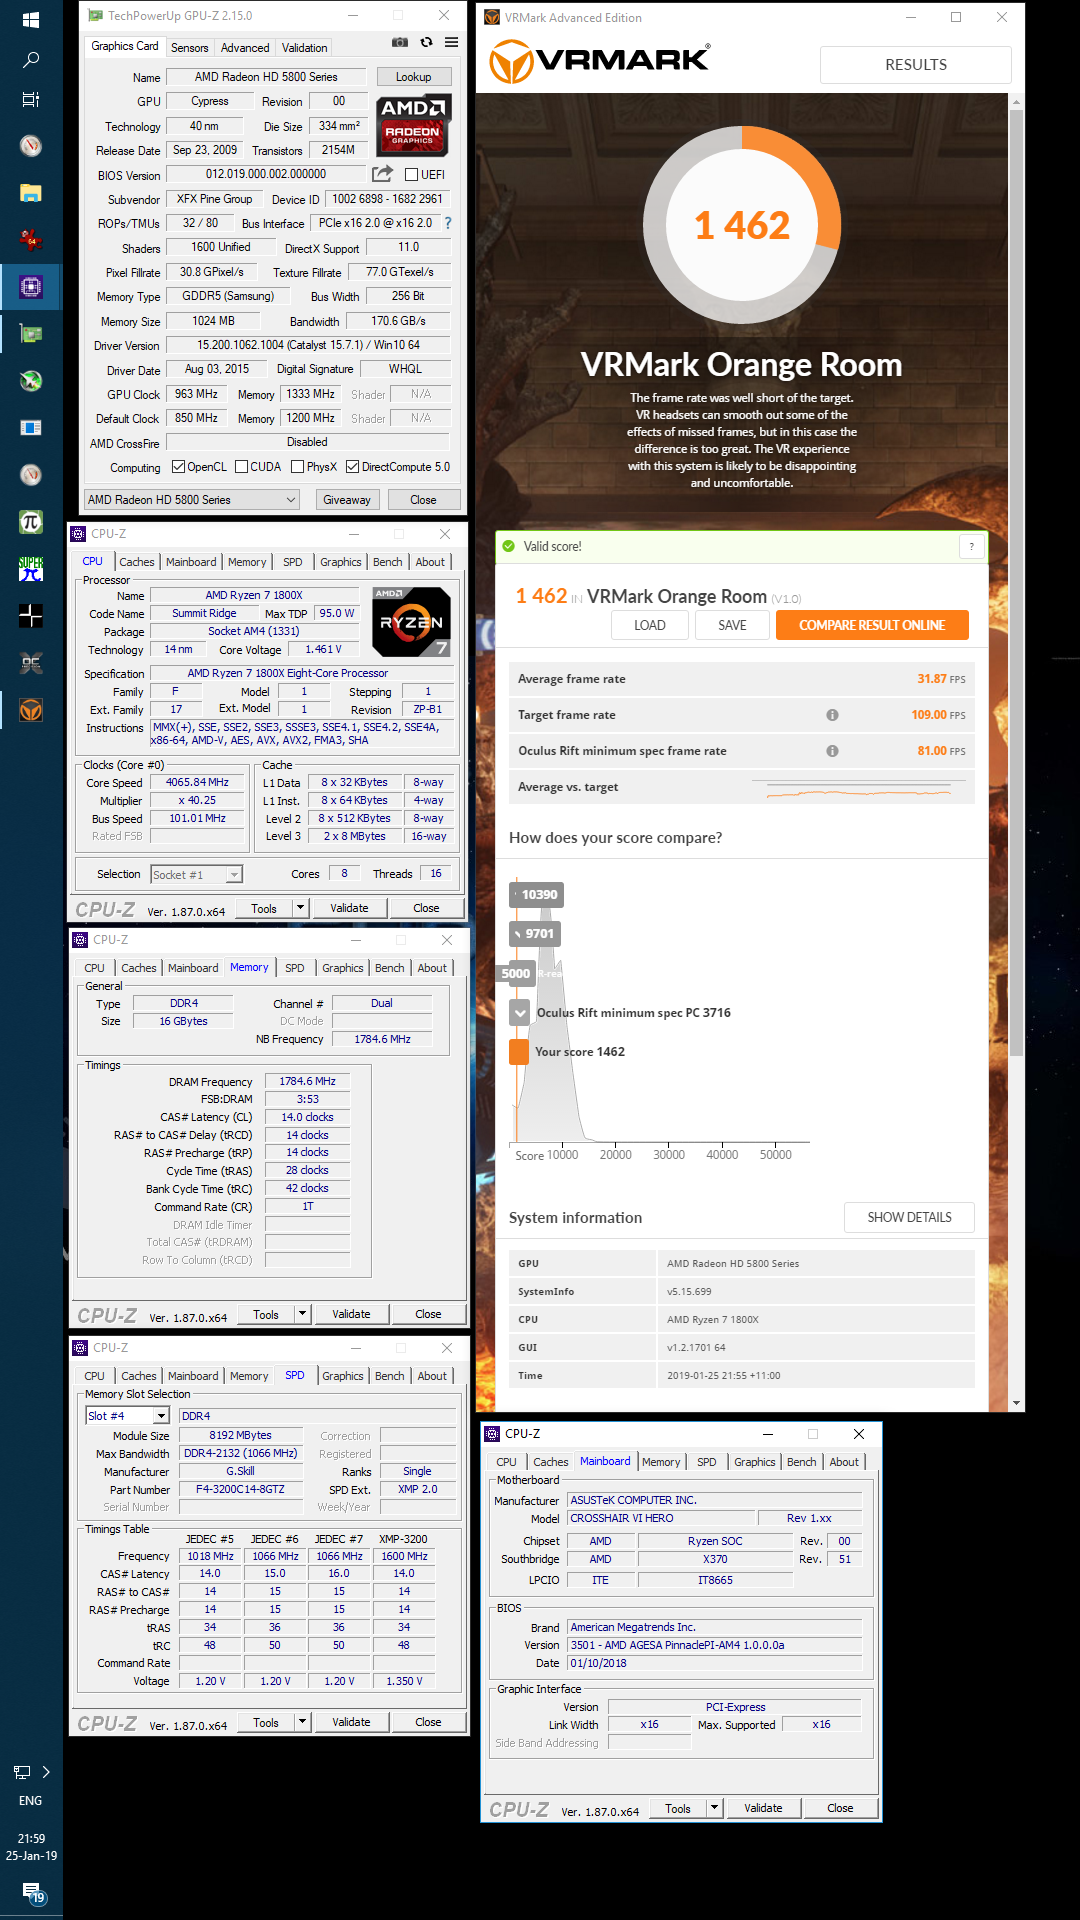Open Tools dropdown arrow in CPU-Z CPU window
The width and height of the screenshot is (1080, 1920).
point(300,908)
